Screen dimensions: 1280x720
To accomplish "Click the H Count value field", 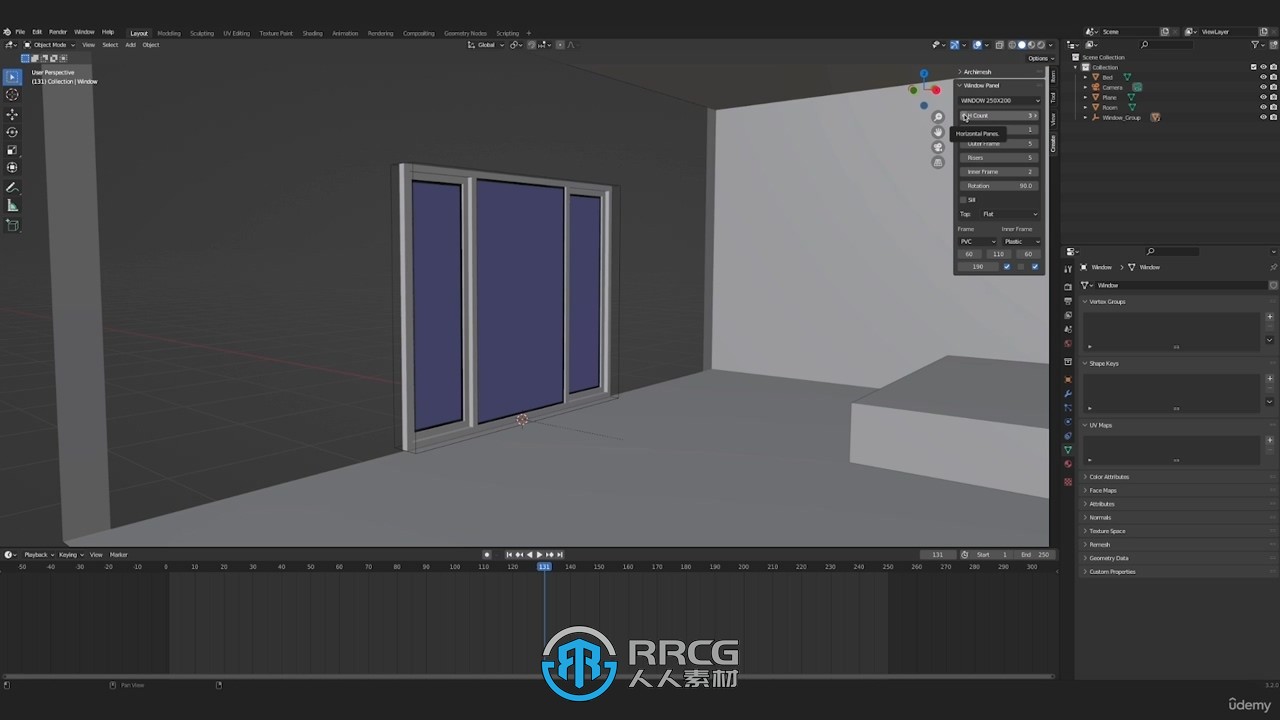I will click(1000, 116).
